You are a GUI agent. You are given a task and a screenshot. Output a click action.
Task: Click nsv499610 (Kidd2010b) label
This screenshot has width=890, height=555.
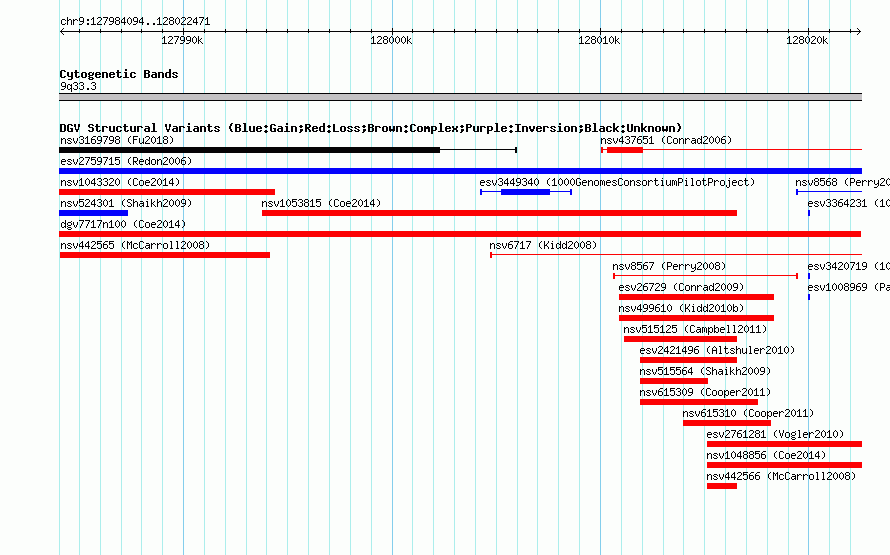coord(681,308)
